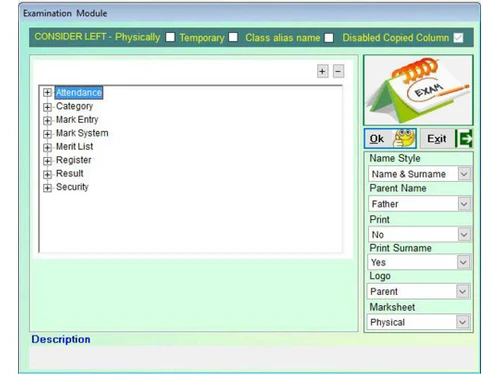This screenshot has height=375, width=500.
Task: Open the Logo dropdown
Action: pos(463,291)
